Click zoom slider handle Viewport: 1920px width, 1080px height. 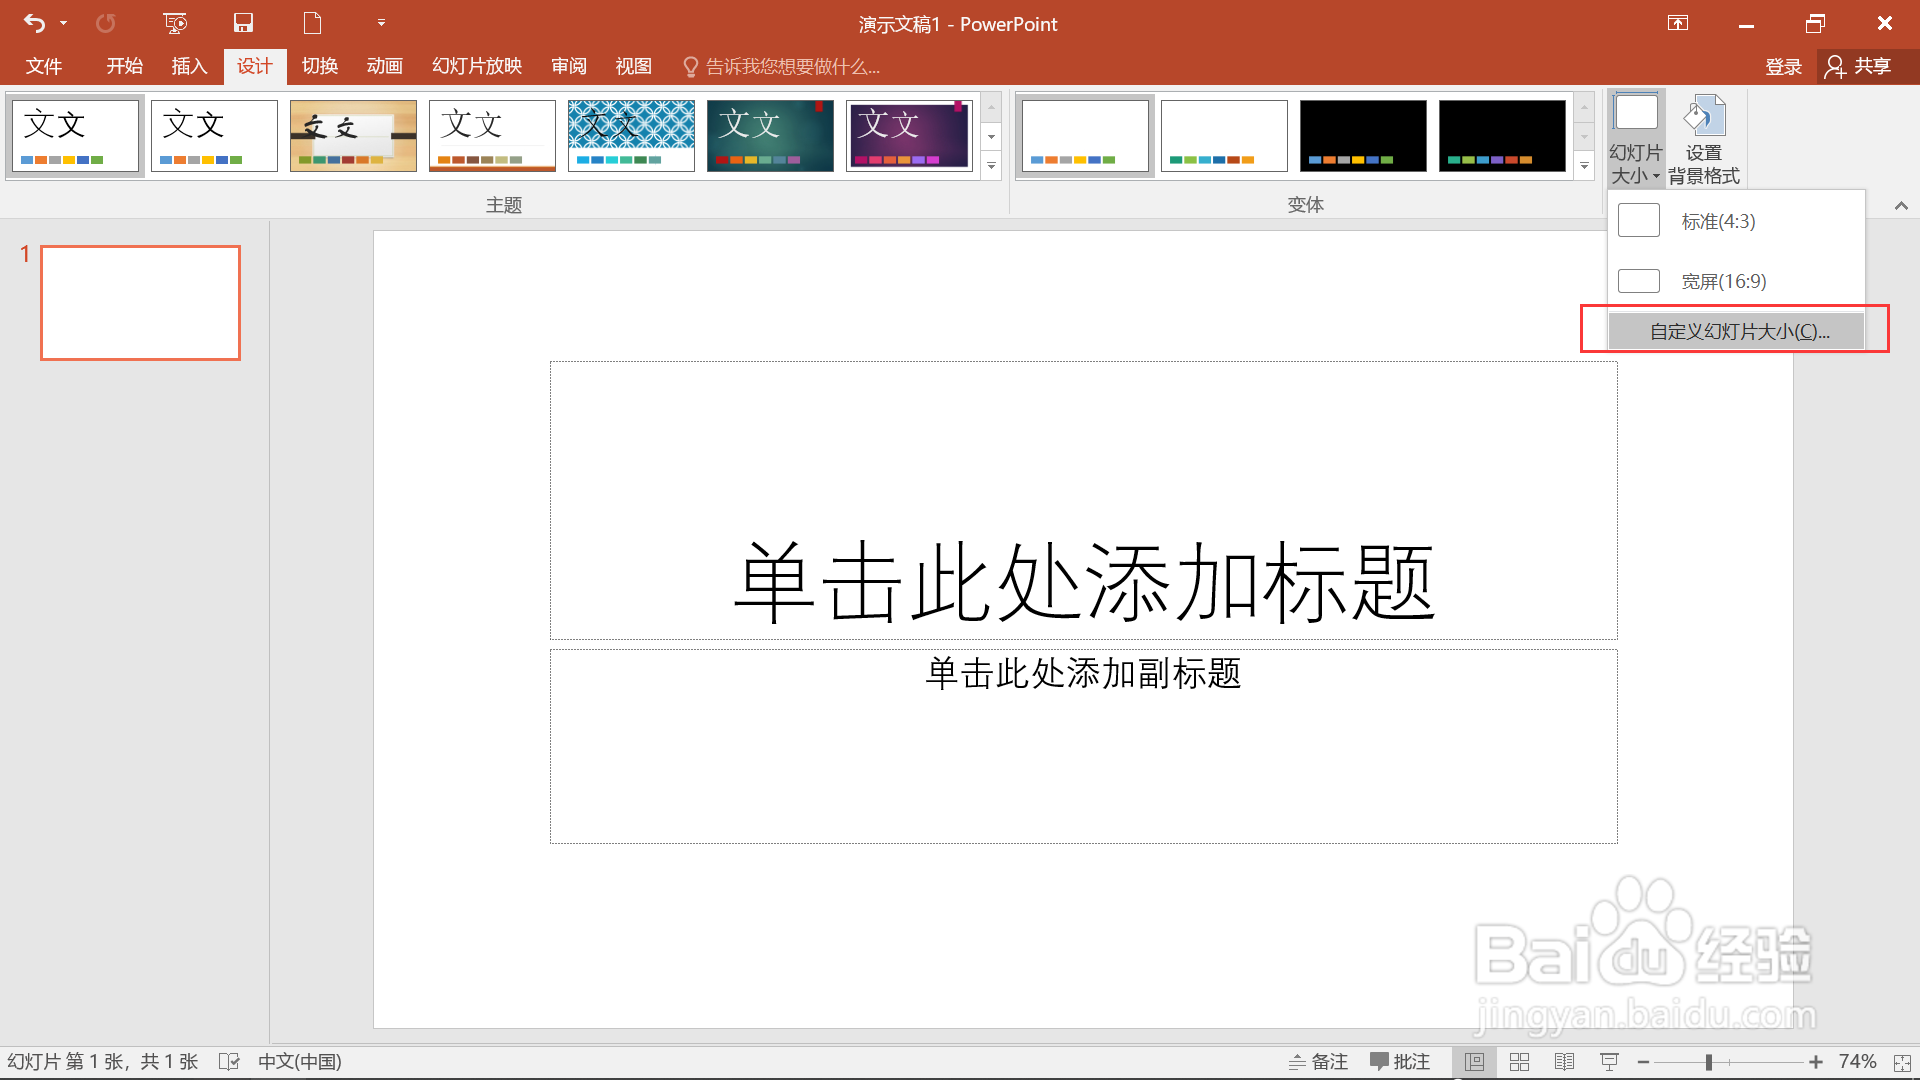1709,1062
